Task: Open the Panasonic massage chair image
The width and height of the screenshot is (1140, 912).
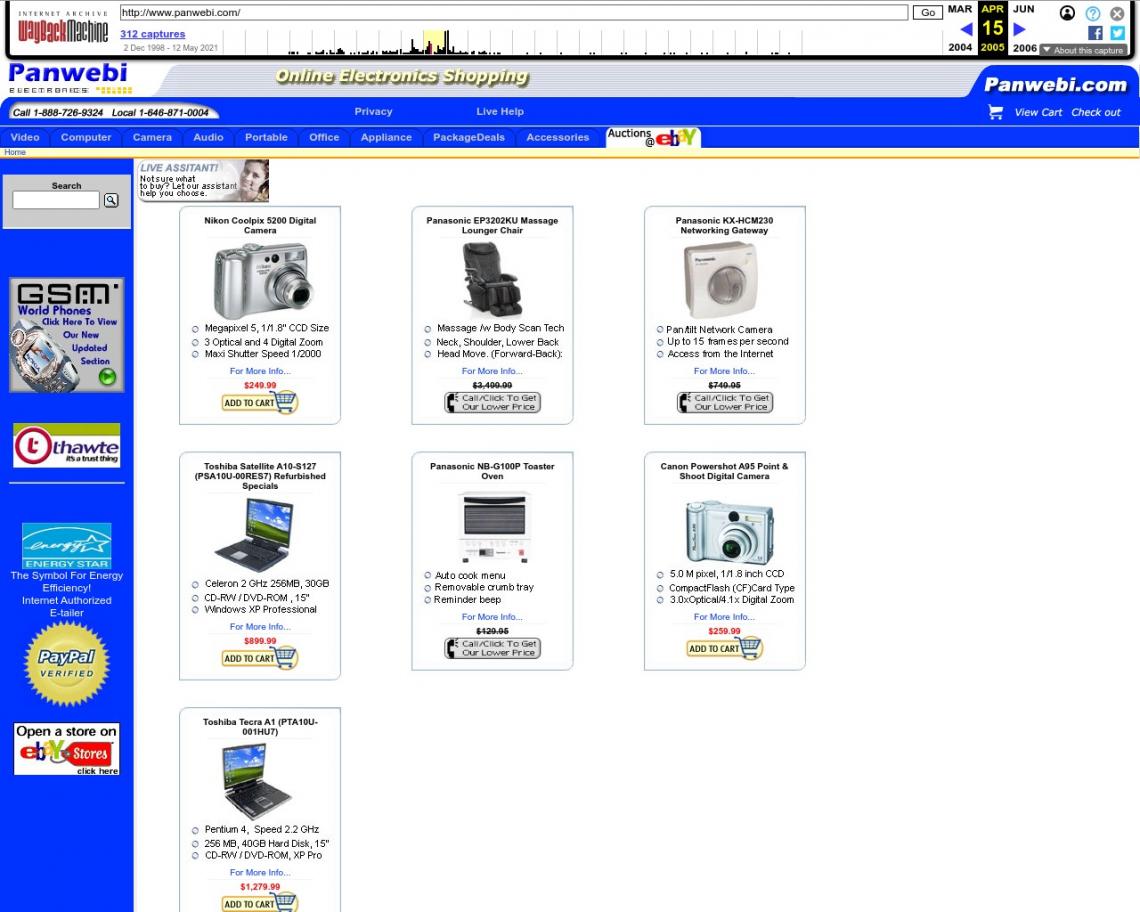Action: [492, 280]
